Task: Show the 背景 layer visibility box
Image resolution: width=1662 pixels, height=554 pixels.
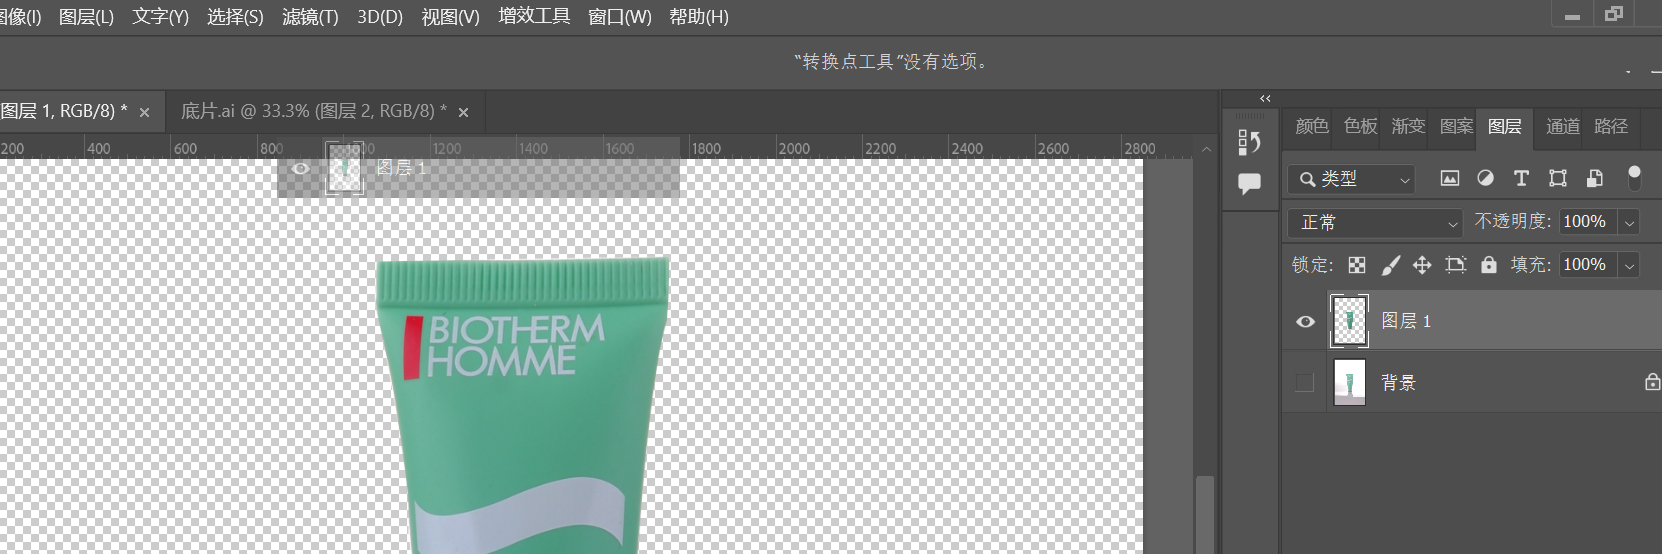Action: coord(1304,382)
